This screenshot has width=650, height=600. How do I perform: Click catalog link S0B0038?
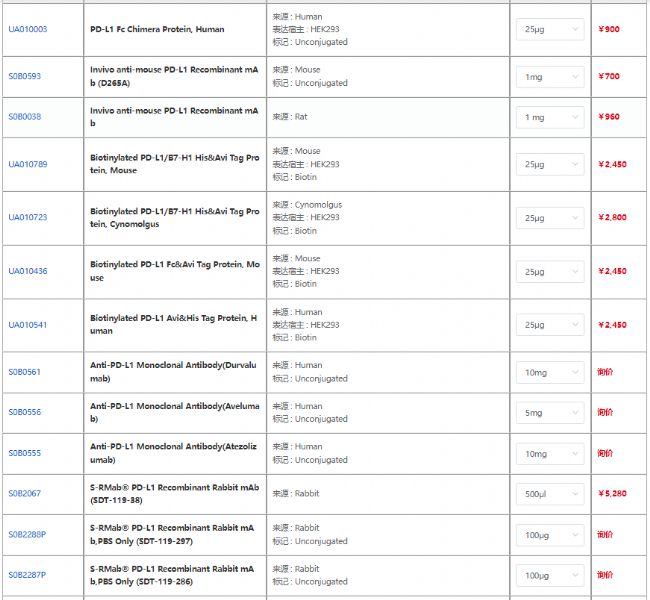click(x=25, y=117)
